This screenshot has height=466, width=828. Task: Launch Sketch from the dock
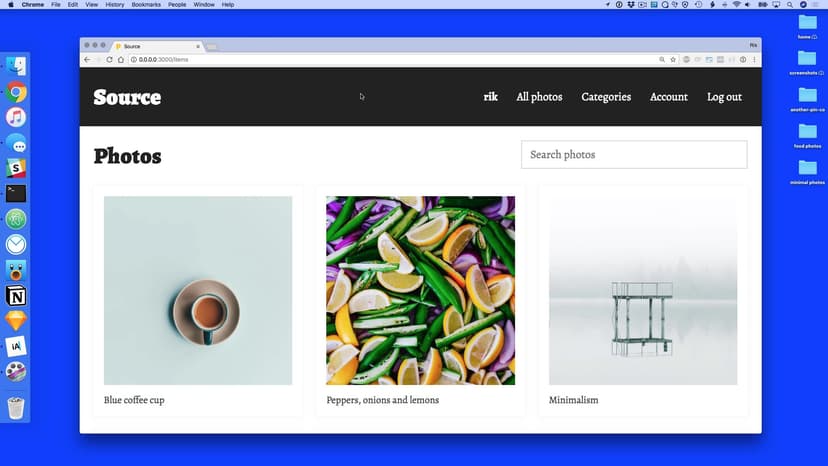click(16, 321)
